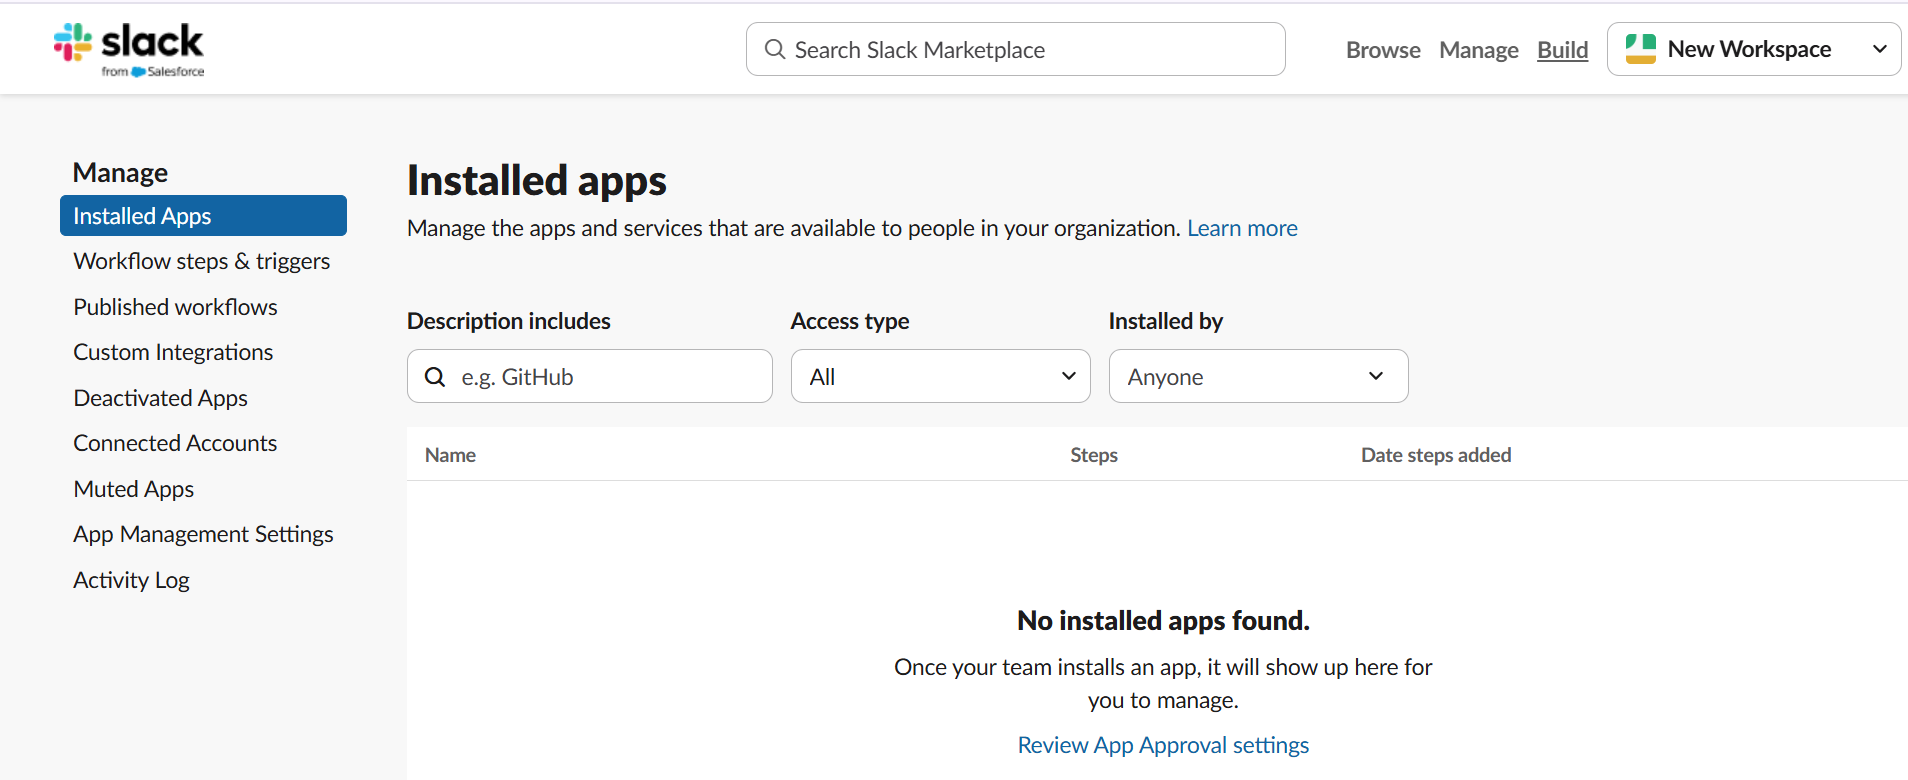Go to the Manage header link
The height and width of the screenshot is (780, 1908).
click(1478, 50)
